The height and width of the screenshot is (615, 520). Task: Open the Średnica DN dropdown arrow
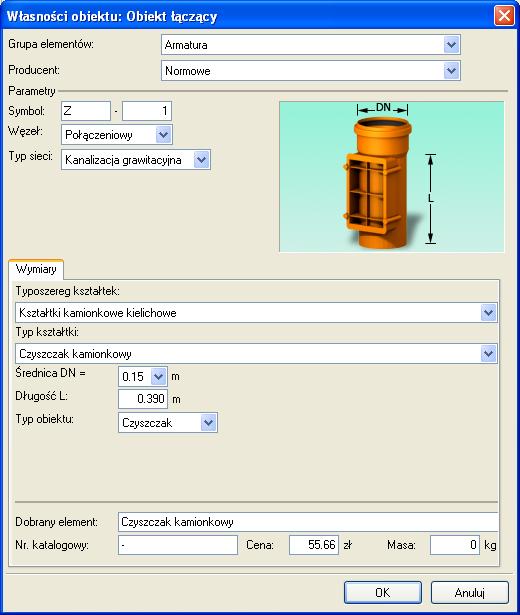point(158,377)
